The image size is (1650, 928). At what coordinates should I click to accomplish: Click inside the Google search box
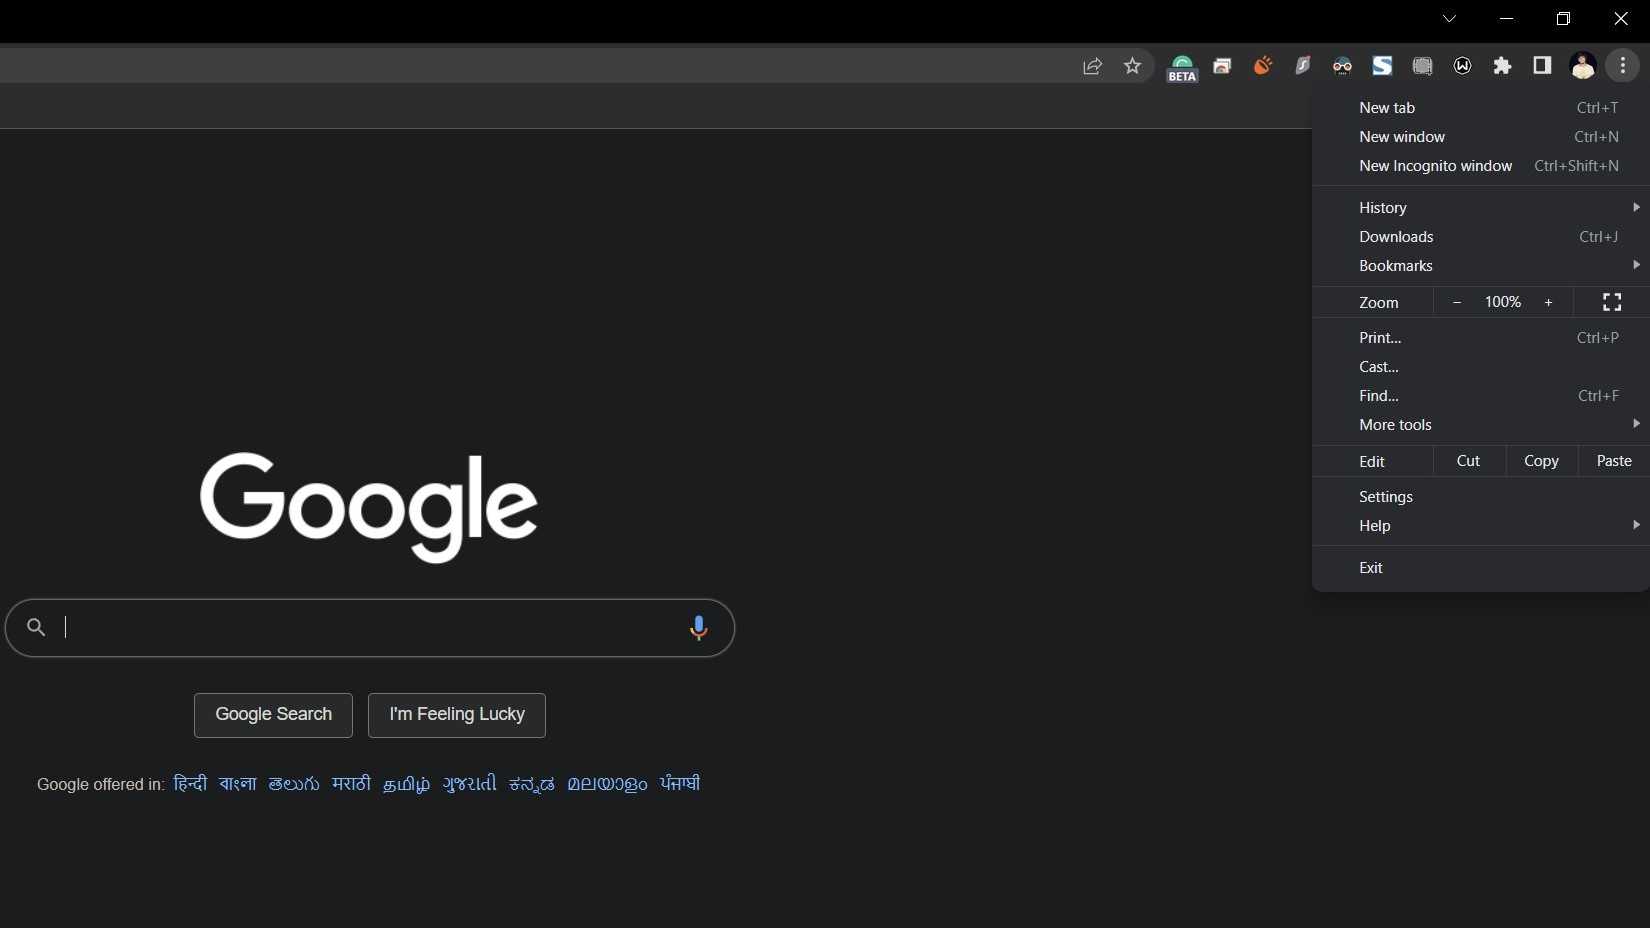360,628
